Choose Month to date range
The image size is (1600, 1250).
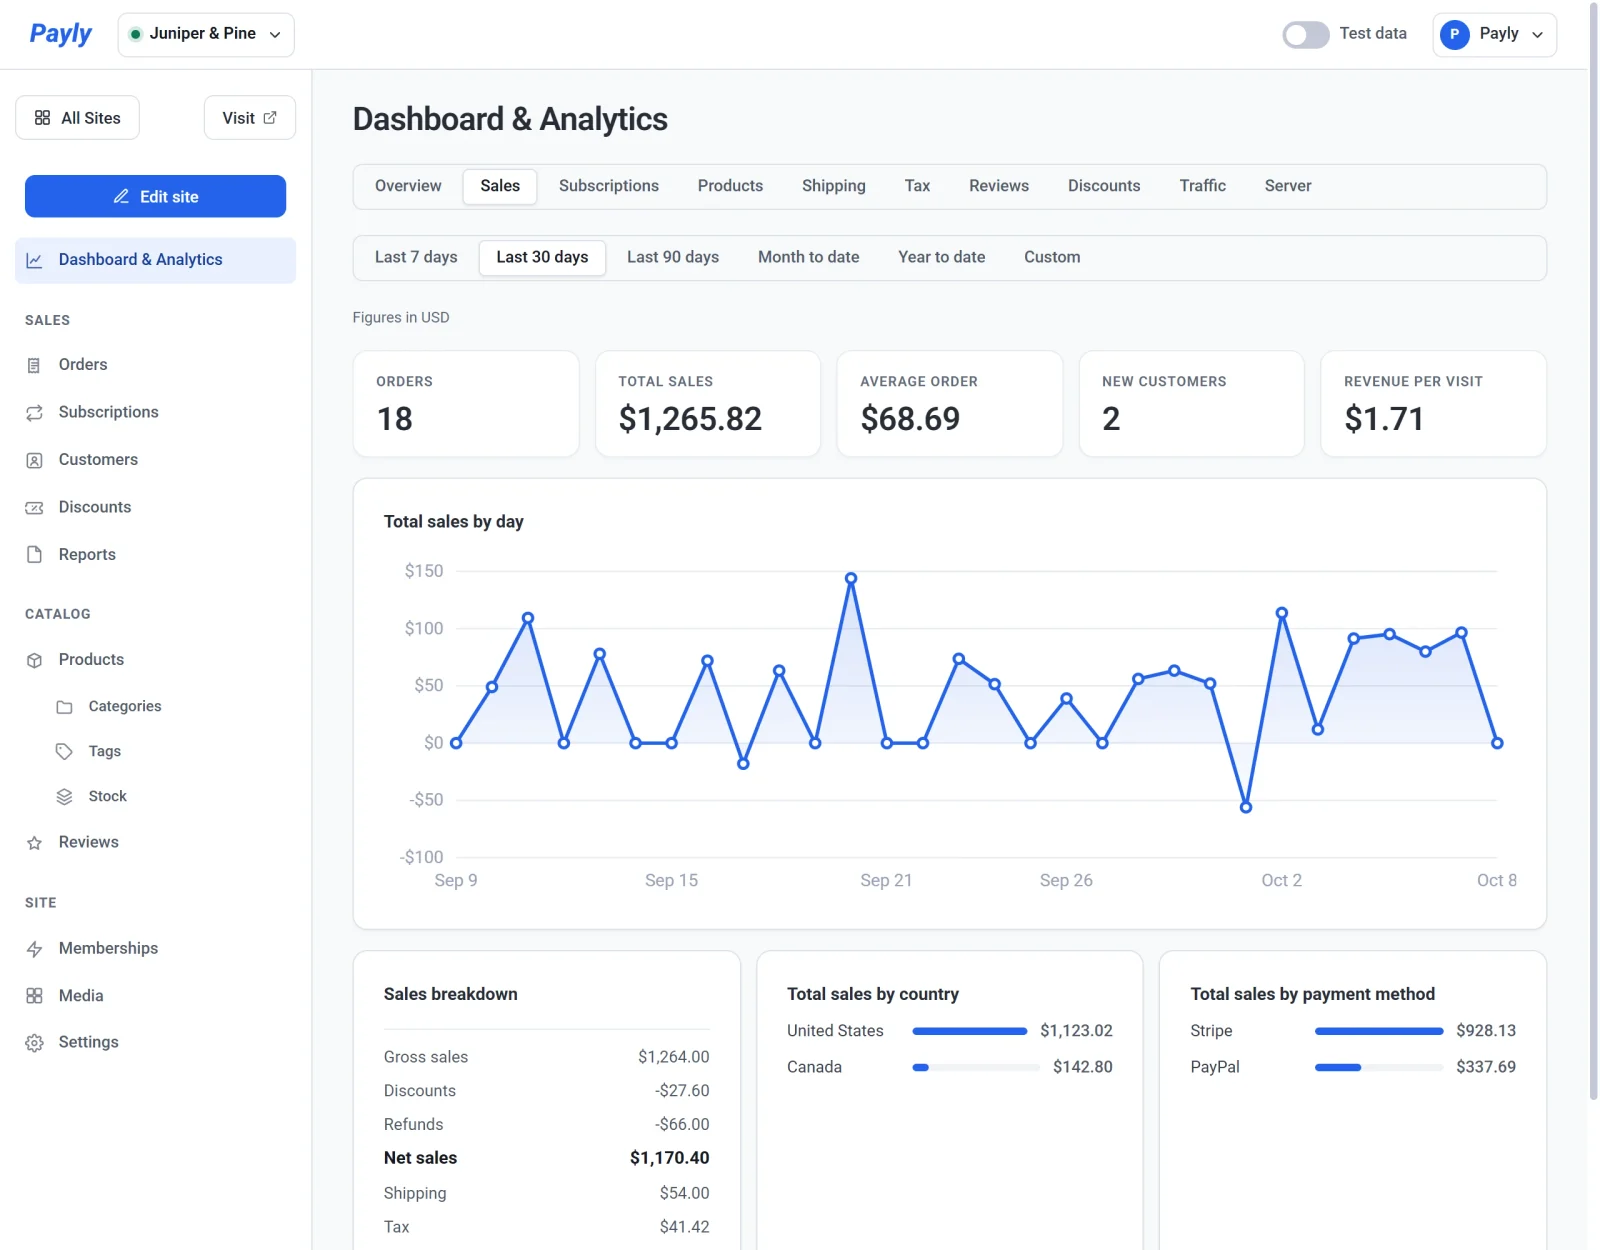tap(808, 257)
